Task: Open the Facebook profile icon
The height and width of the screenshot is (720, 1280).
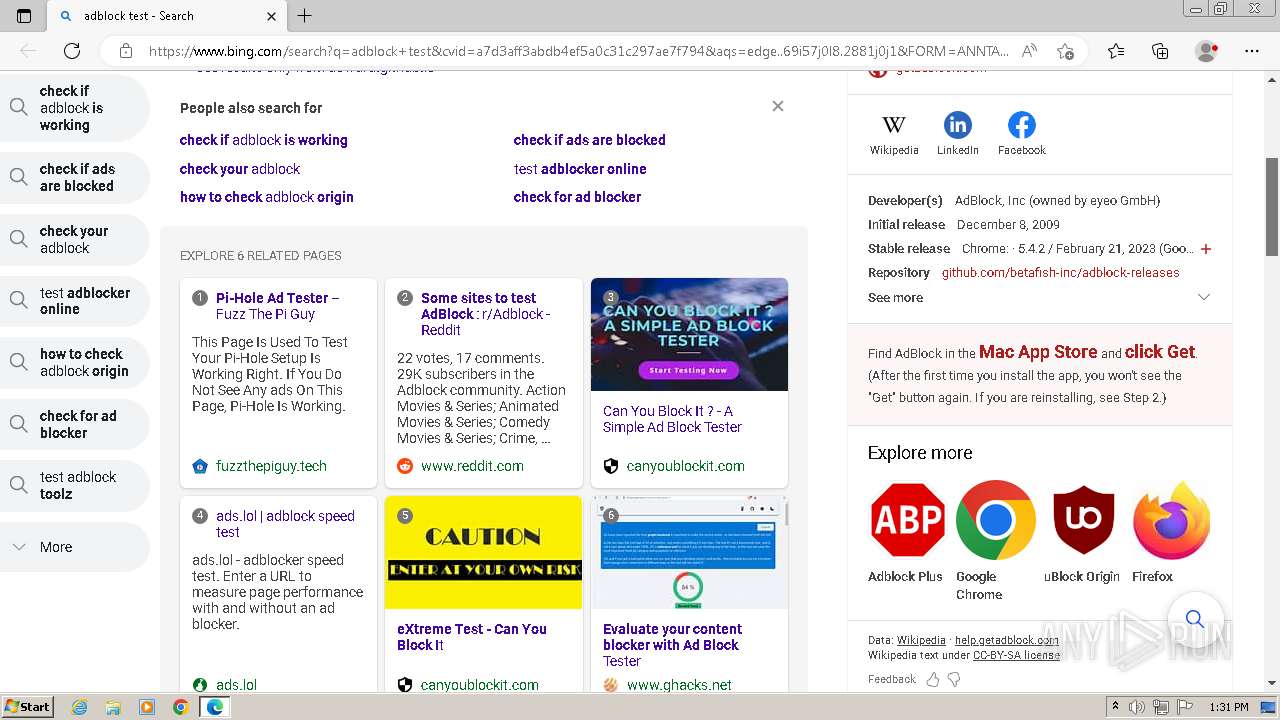Action: [1021, 125]
